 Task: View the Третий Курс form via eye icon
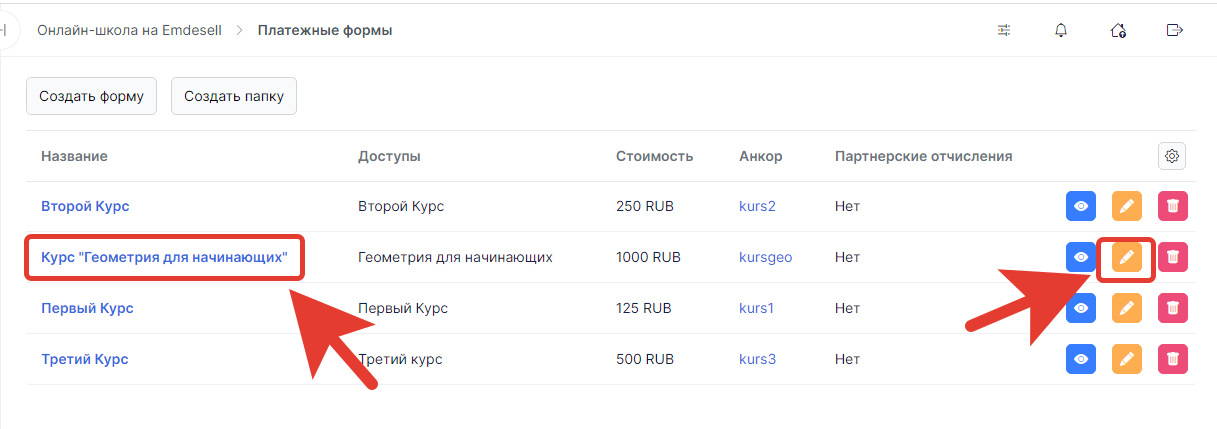coord(1081,358)
